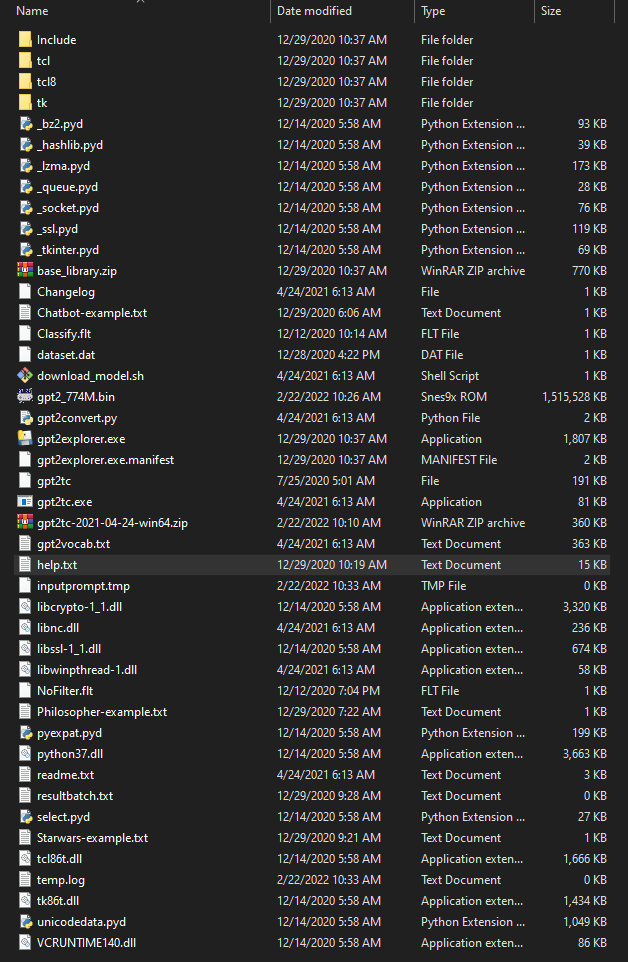
Task: Sort by the Size column header
Action: 551,10
